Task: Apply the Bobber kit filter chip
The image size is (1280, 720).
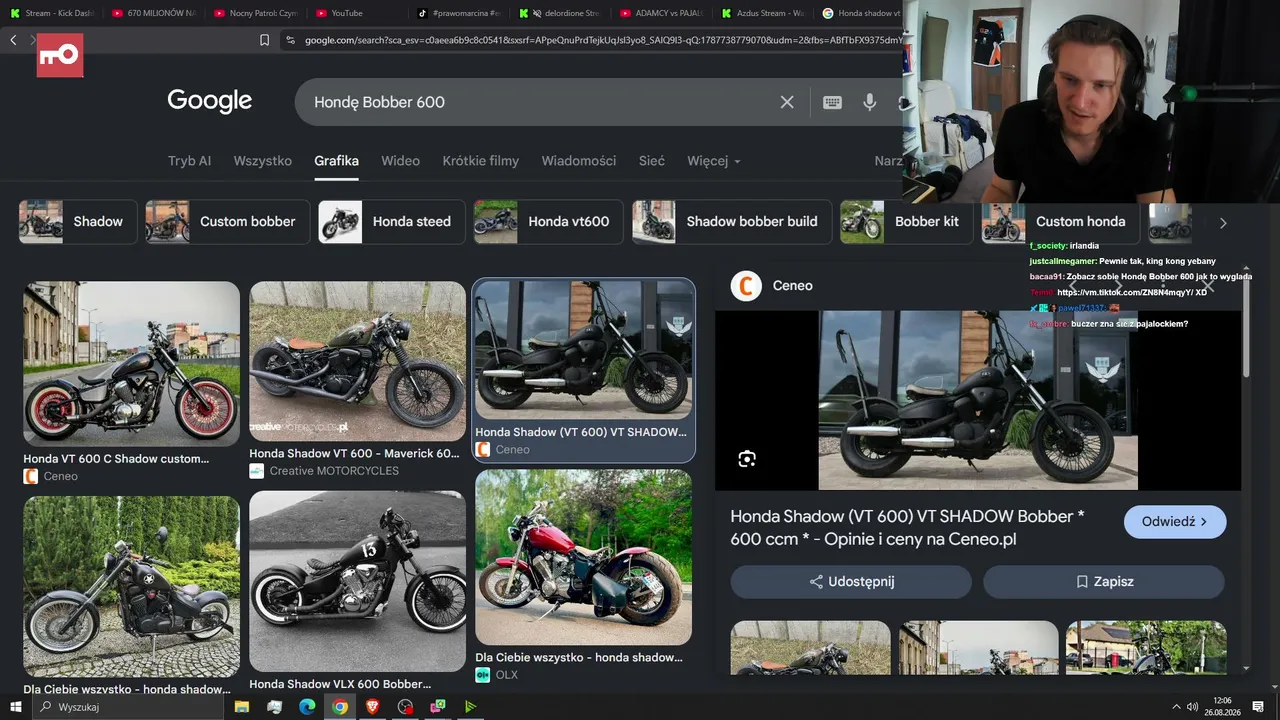Action: click(x=905, y=222)
